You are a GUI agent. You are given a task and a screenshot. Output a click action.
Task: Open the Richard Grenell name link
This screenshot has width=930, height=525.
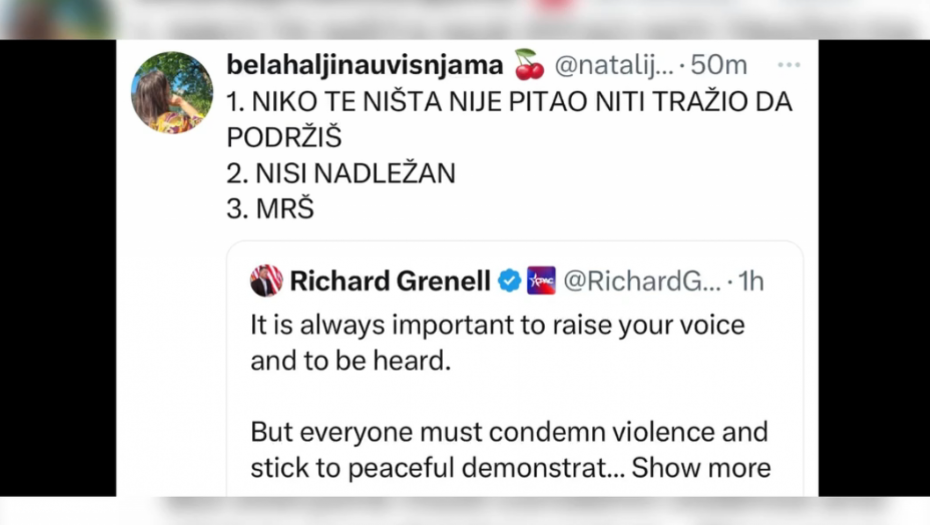390,281
